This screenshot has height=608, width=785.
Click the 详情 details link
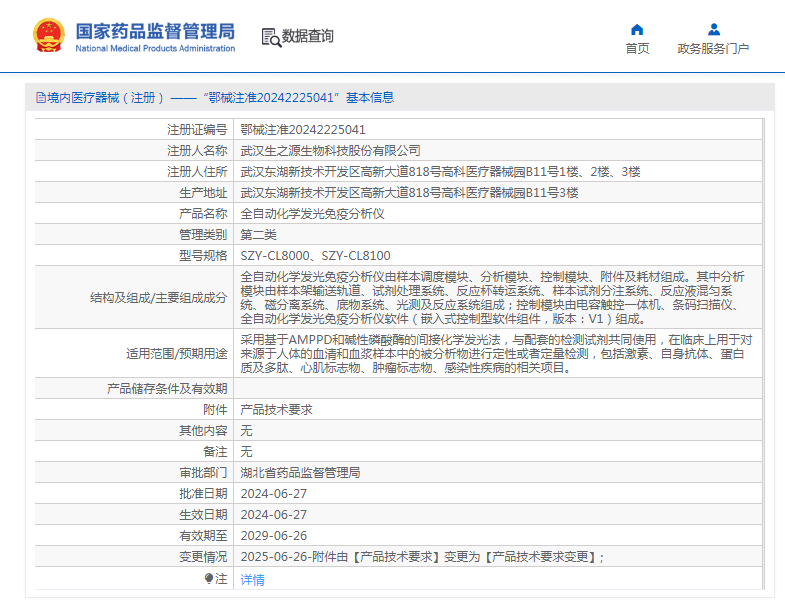252,579
